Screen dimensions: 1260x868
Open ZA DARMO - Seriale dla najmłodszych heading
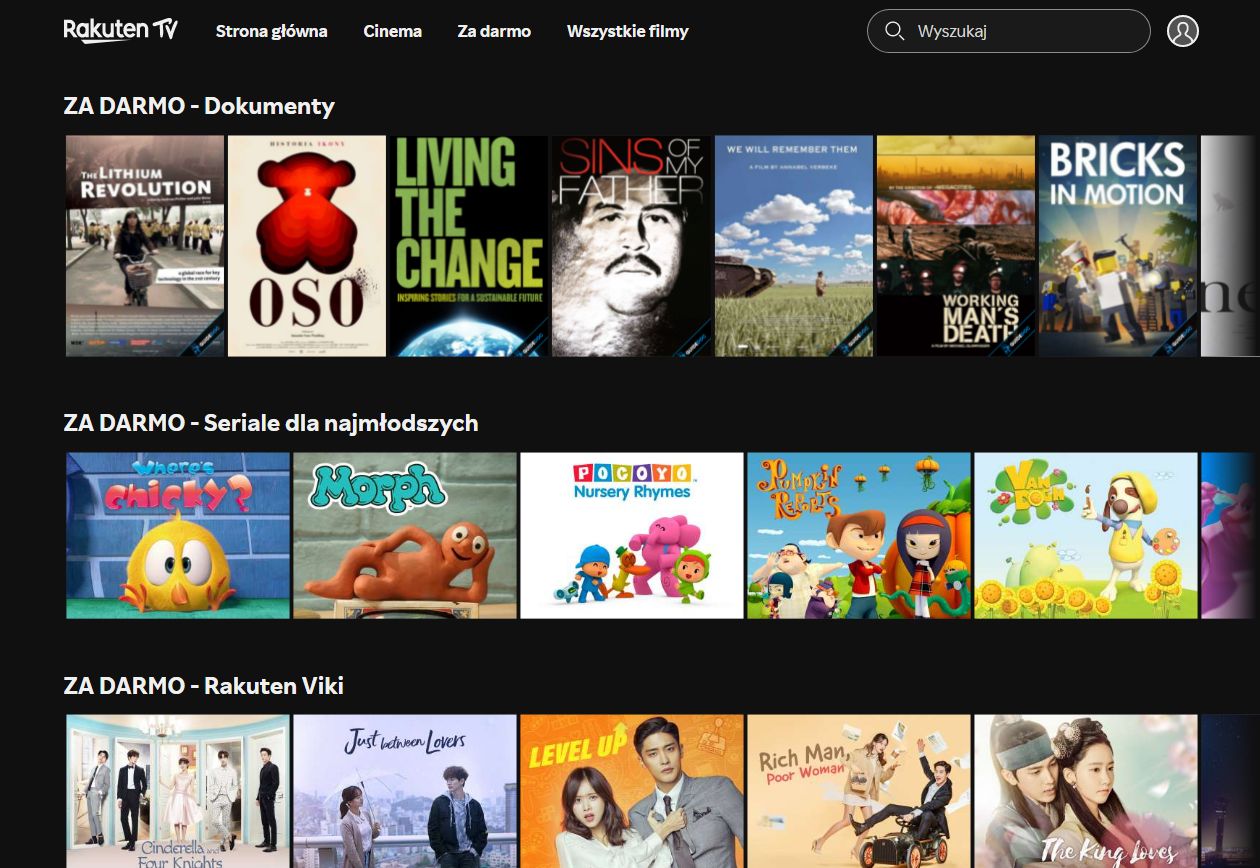(271, 423)
